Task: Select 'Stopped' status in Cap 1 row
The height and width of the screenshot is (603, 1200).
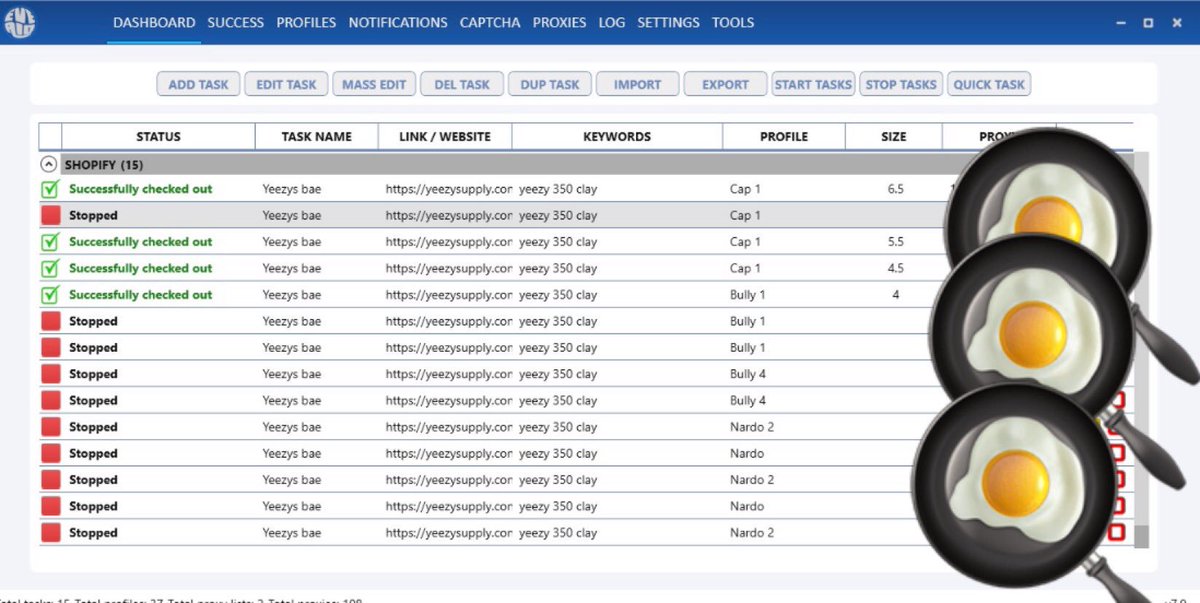Action: [93, 215]
